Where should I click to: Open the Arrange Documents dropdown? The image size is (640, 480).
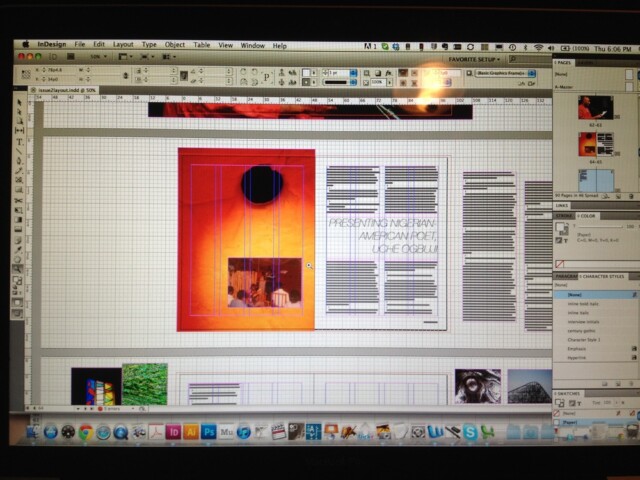169,57
